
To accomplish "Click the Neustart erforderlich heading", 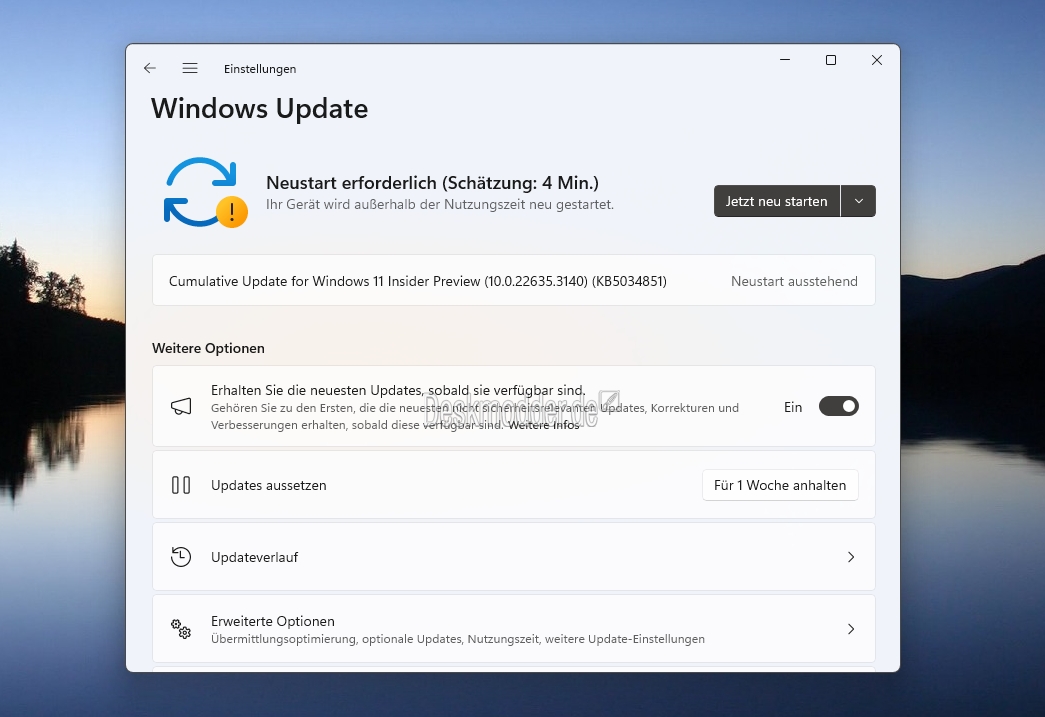I will (433, 183).
